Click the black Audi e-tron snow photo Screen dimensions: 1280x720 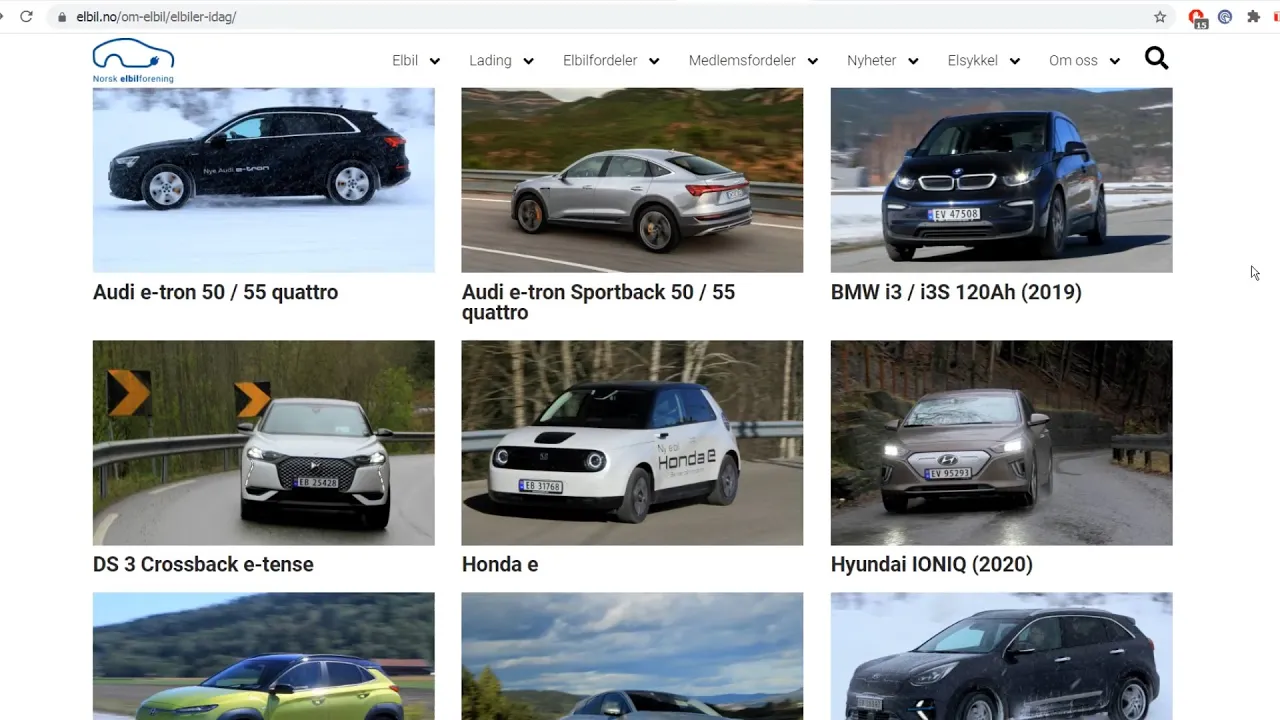click(264, 180)
